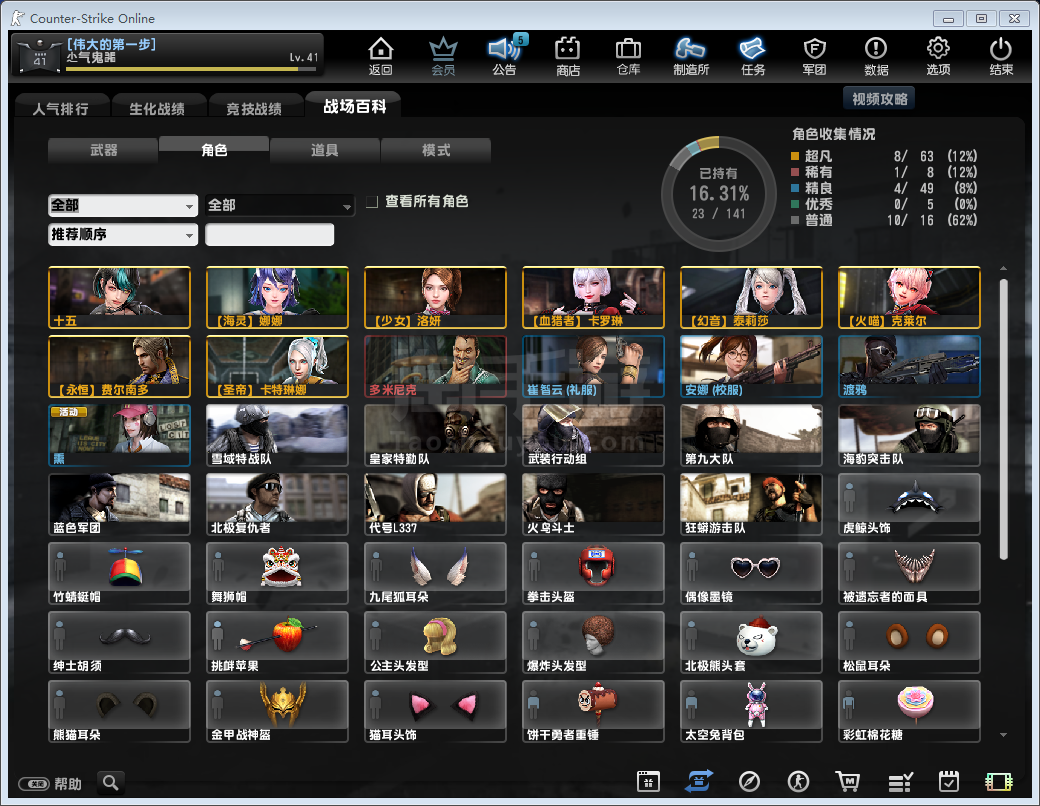The width and height of the screenshot is (1040, 806).
Task: Toggle the 帮助 help switch
Action: 34,784
